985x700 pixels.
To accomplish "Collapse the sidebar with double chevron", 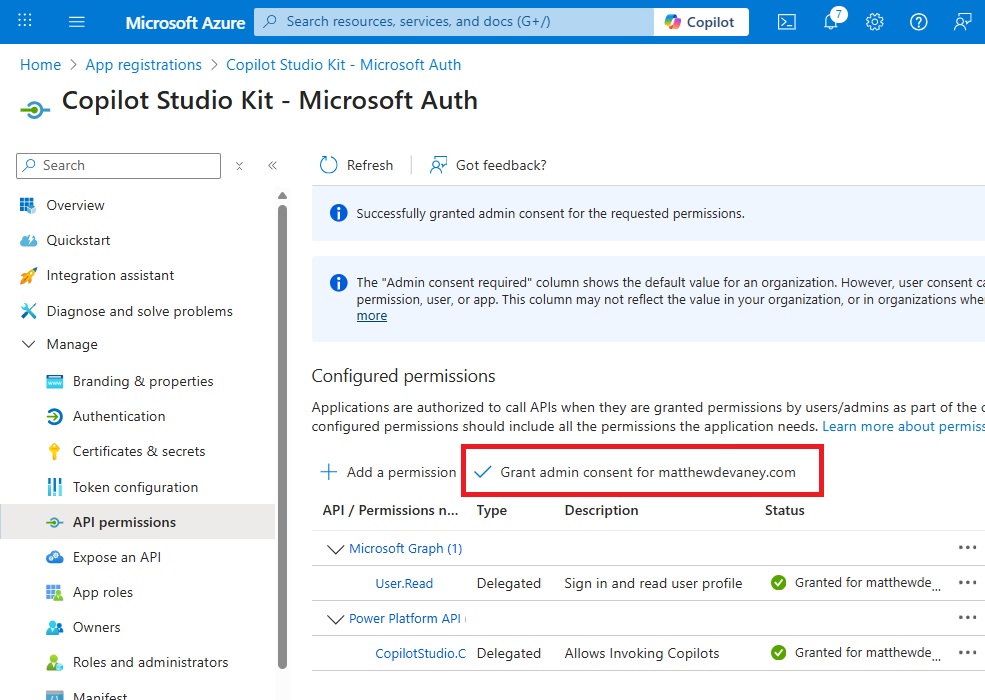I will (272, 166).
